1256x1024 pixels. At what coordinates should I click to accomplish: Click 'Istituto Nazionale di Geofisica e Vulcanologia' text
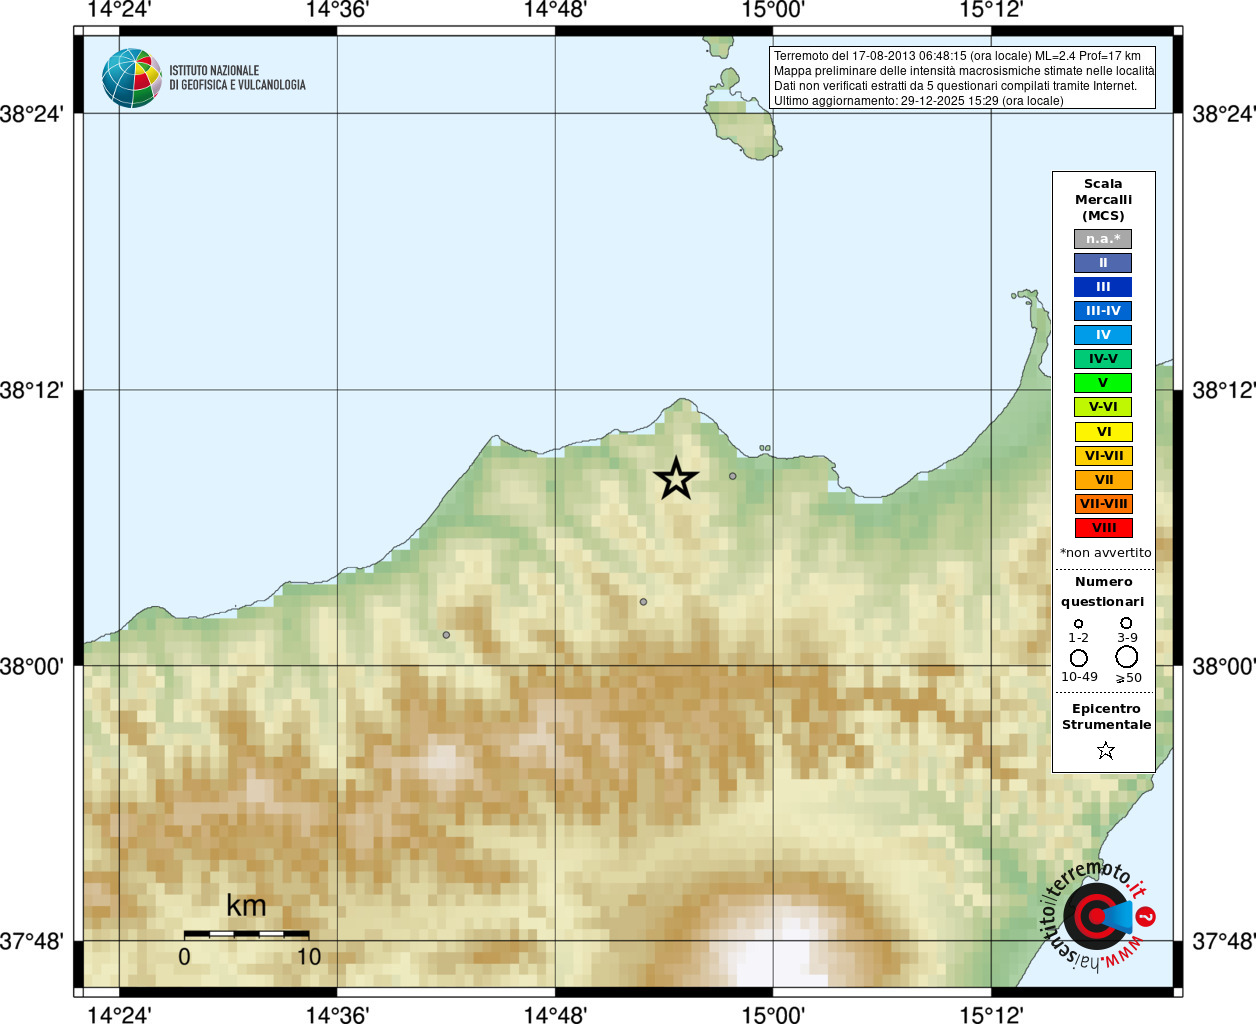click(237, 78)
